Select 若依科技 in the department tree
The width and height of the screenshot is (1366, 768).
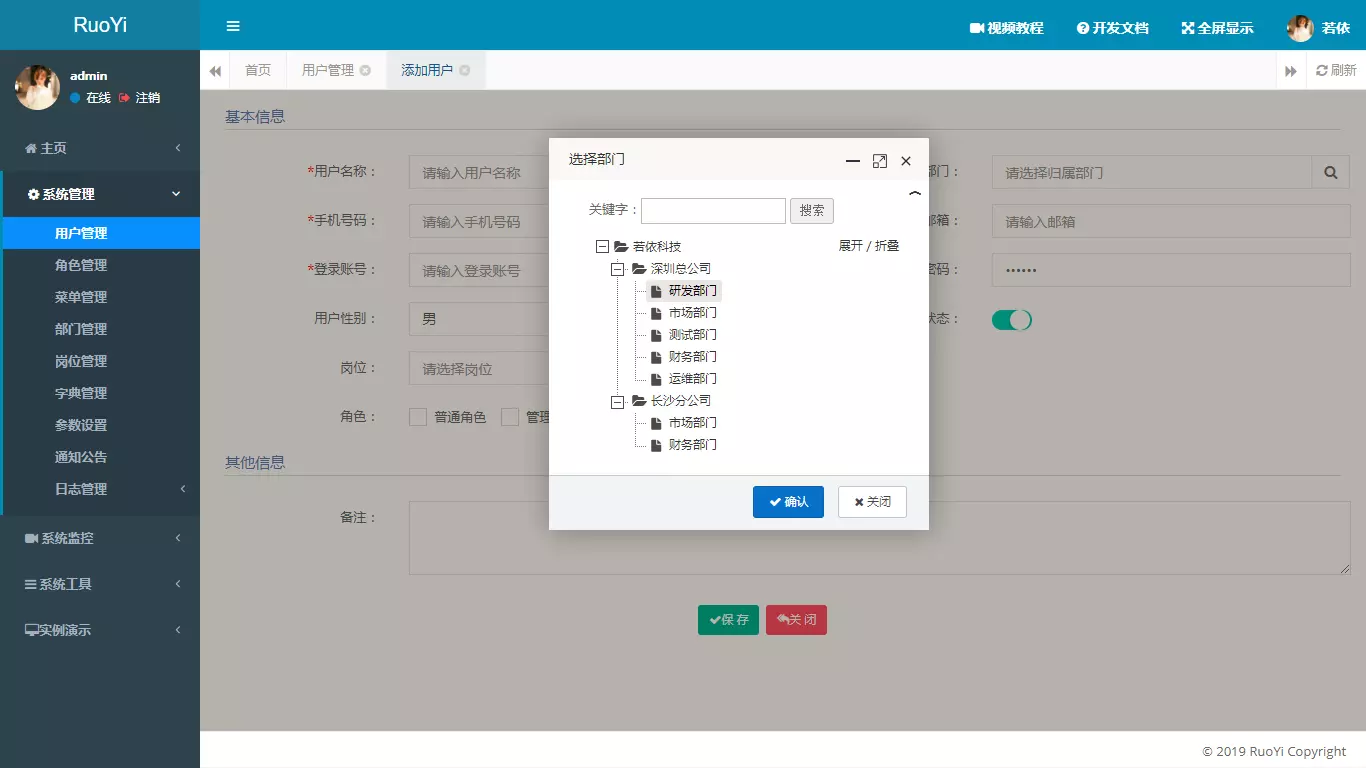click(657, 246)
